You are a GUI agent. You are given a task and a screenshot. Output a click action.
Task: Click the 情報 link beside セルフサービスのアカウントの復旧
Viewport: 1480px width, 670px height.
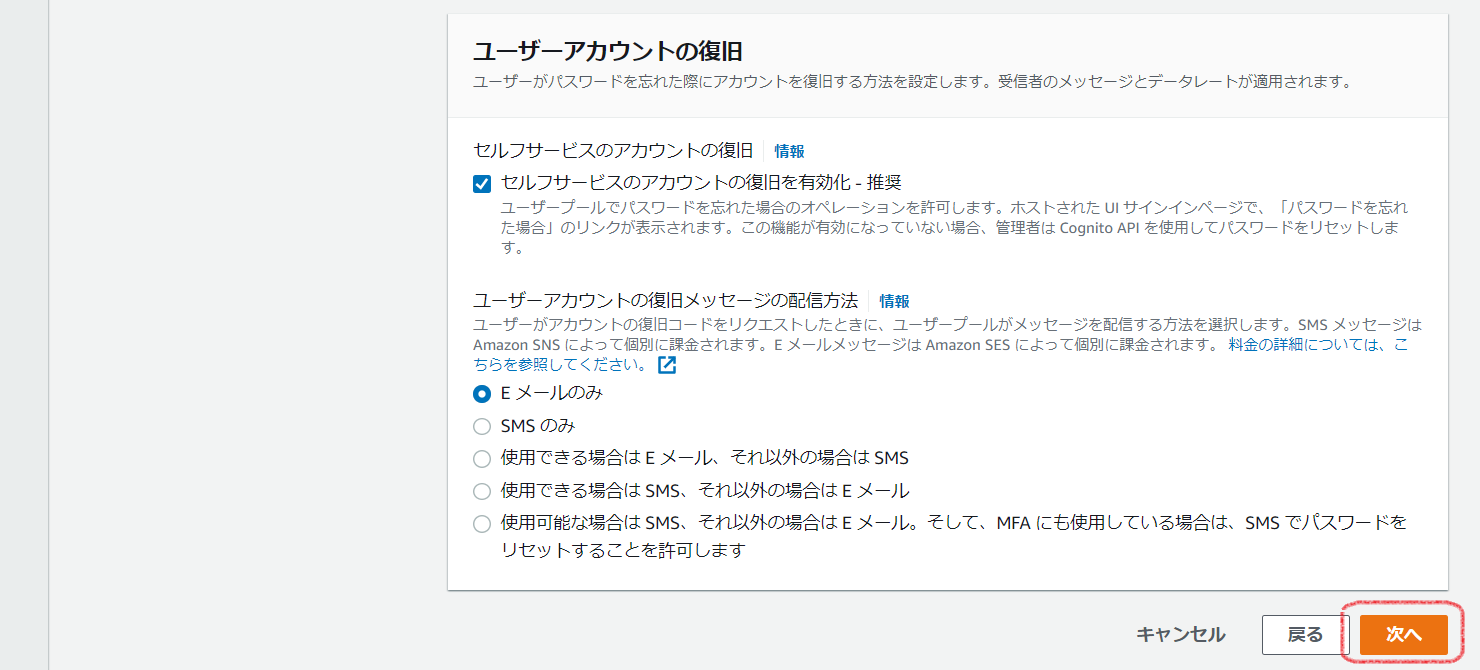click(789, 150)
